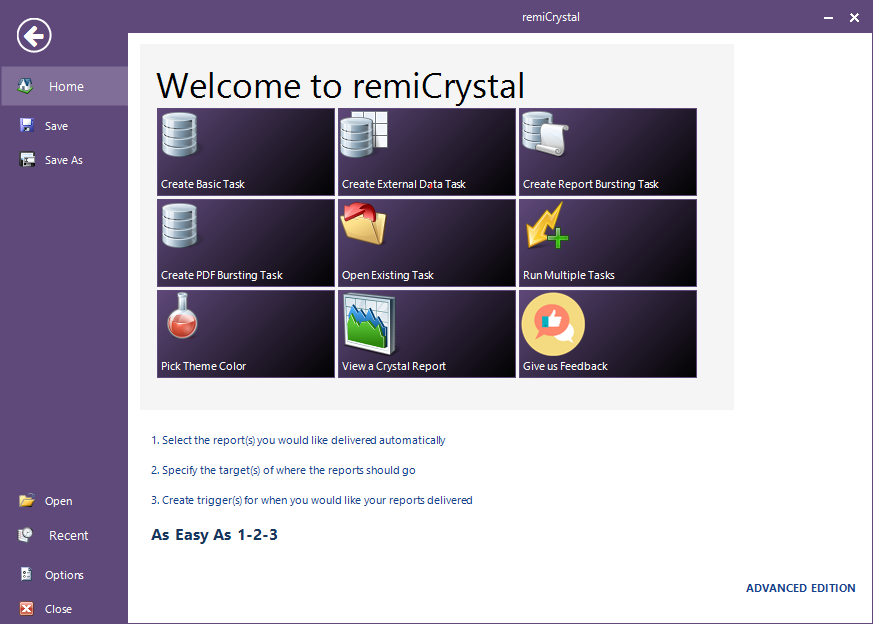Open the Create Basic Task tool
The image size is (873, 624).
(x=245, y=150)
